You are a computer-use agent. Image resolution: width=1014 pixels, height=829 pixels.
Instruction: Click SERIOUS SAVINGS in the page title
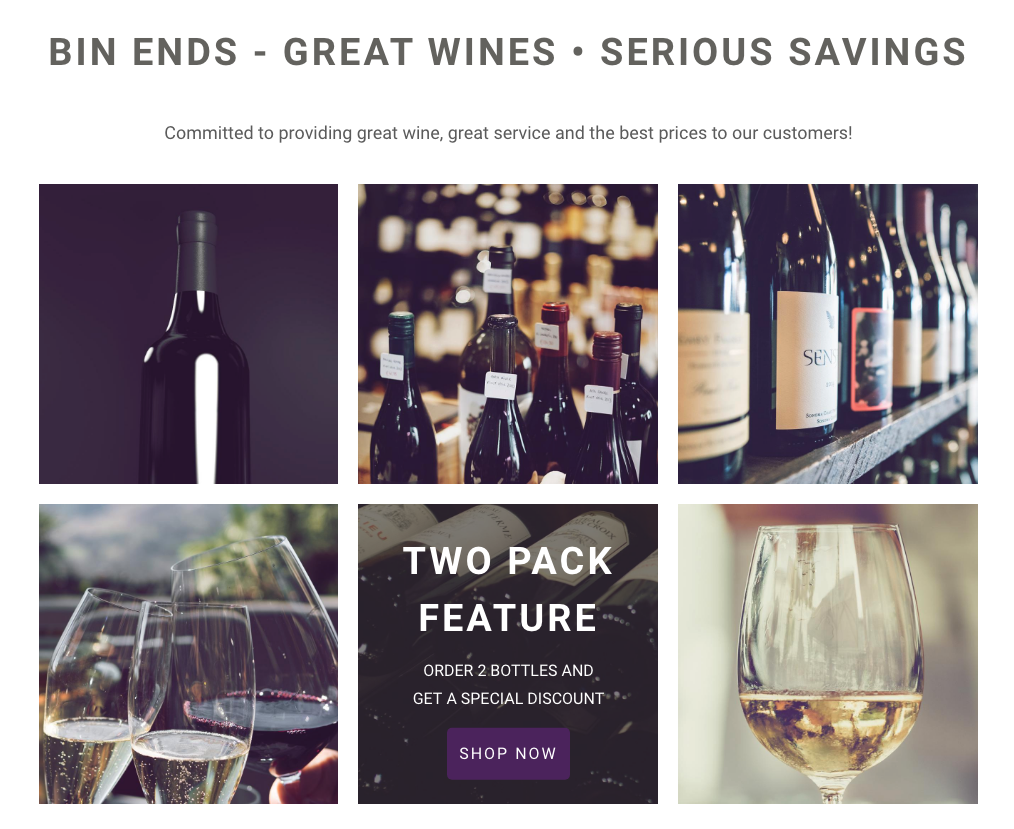tap(783, 52)
